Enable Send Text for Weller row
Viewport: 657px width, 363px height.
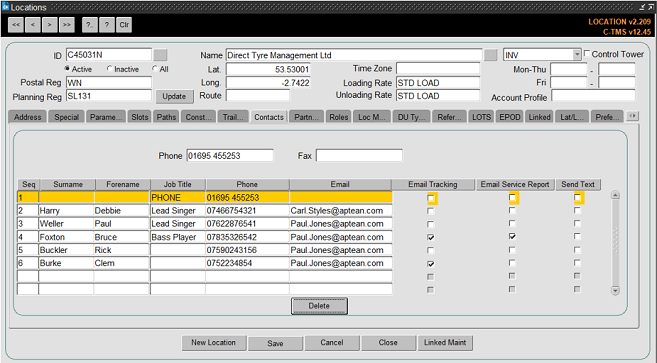point(577,223)
